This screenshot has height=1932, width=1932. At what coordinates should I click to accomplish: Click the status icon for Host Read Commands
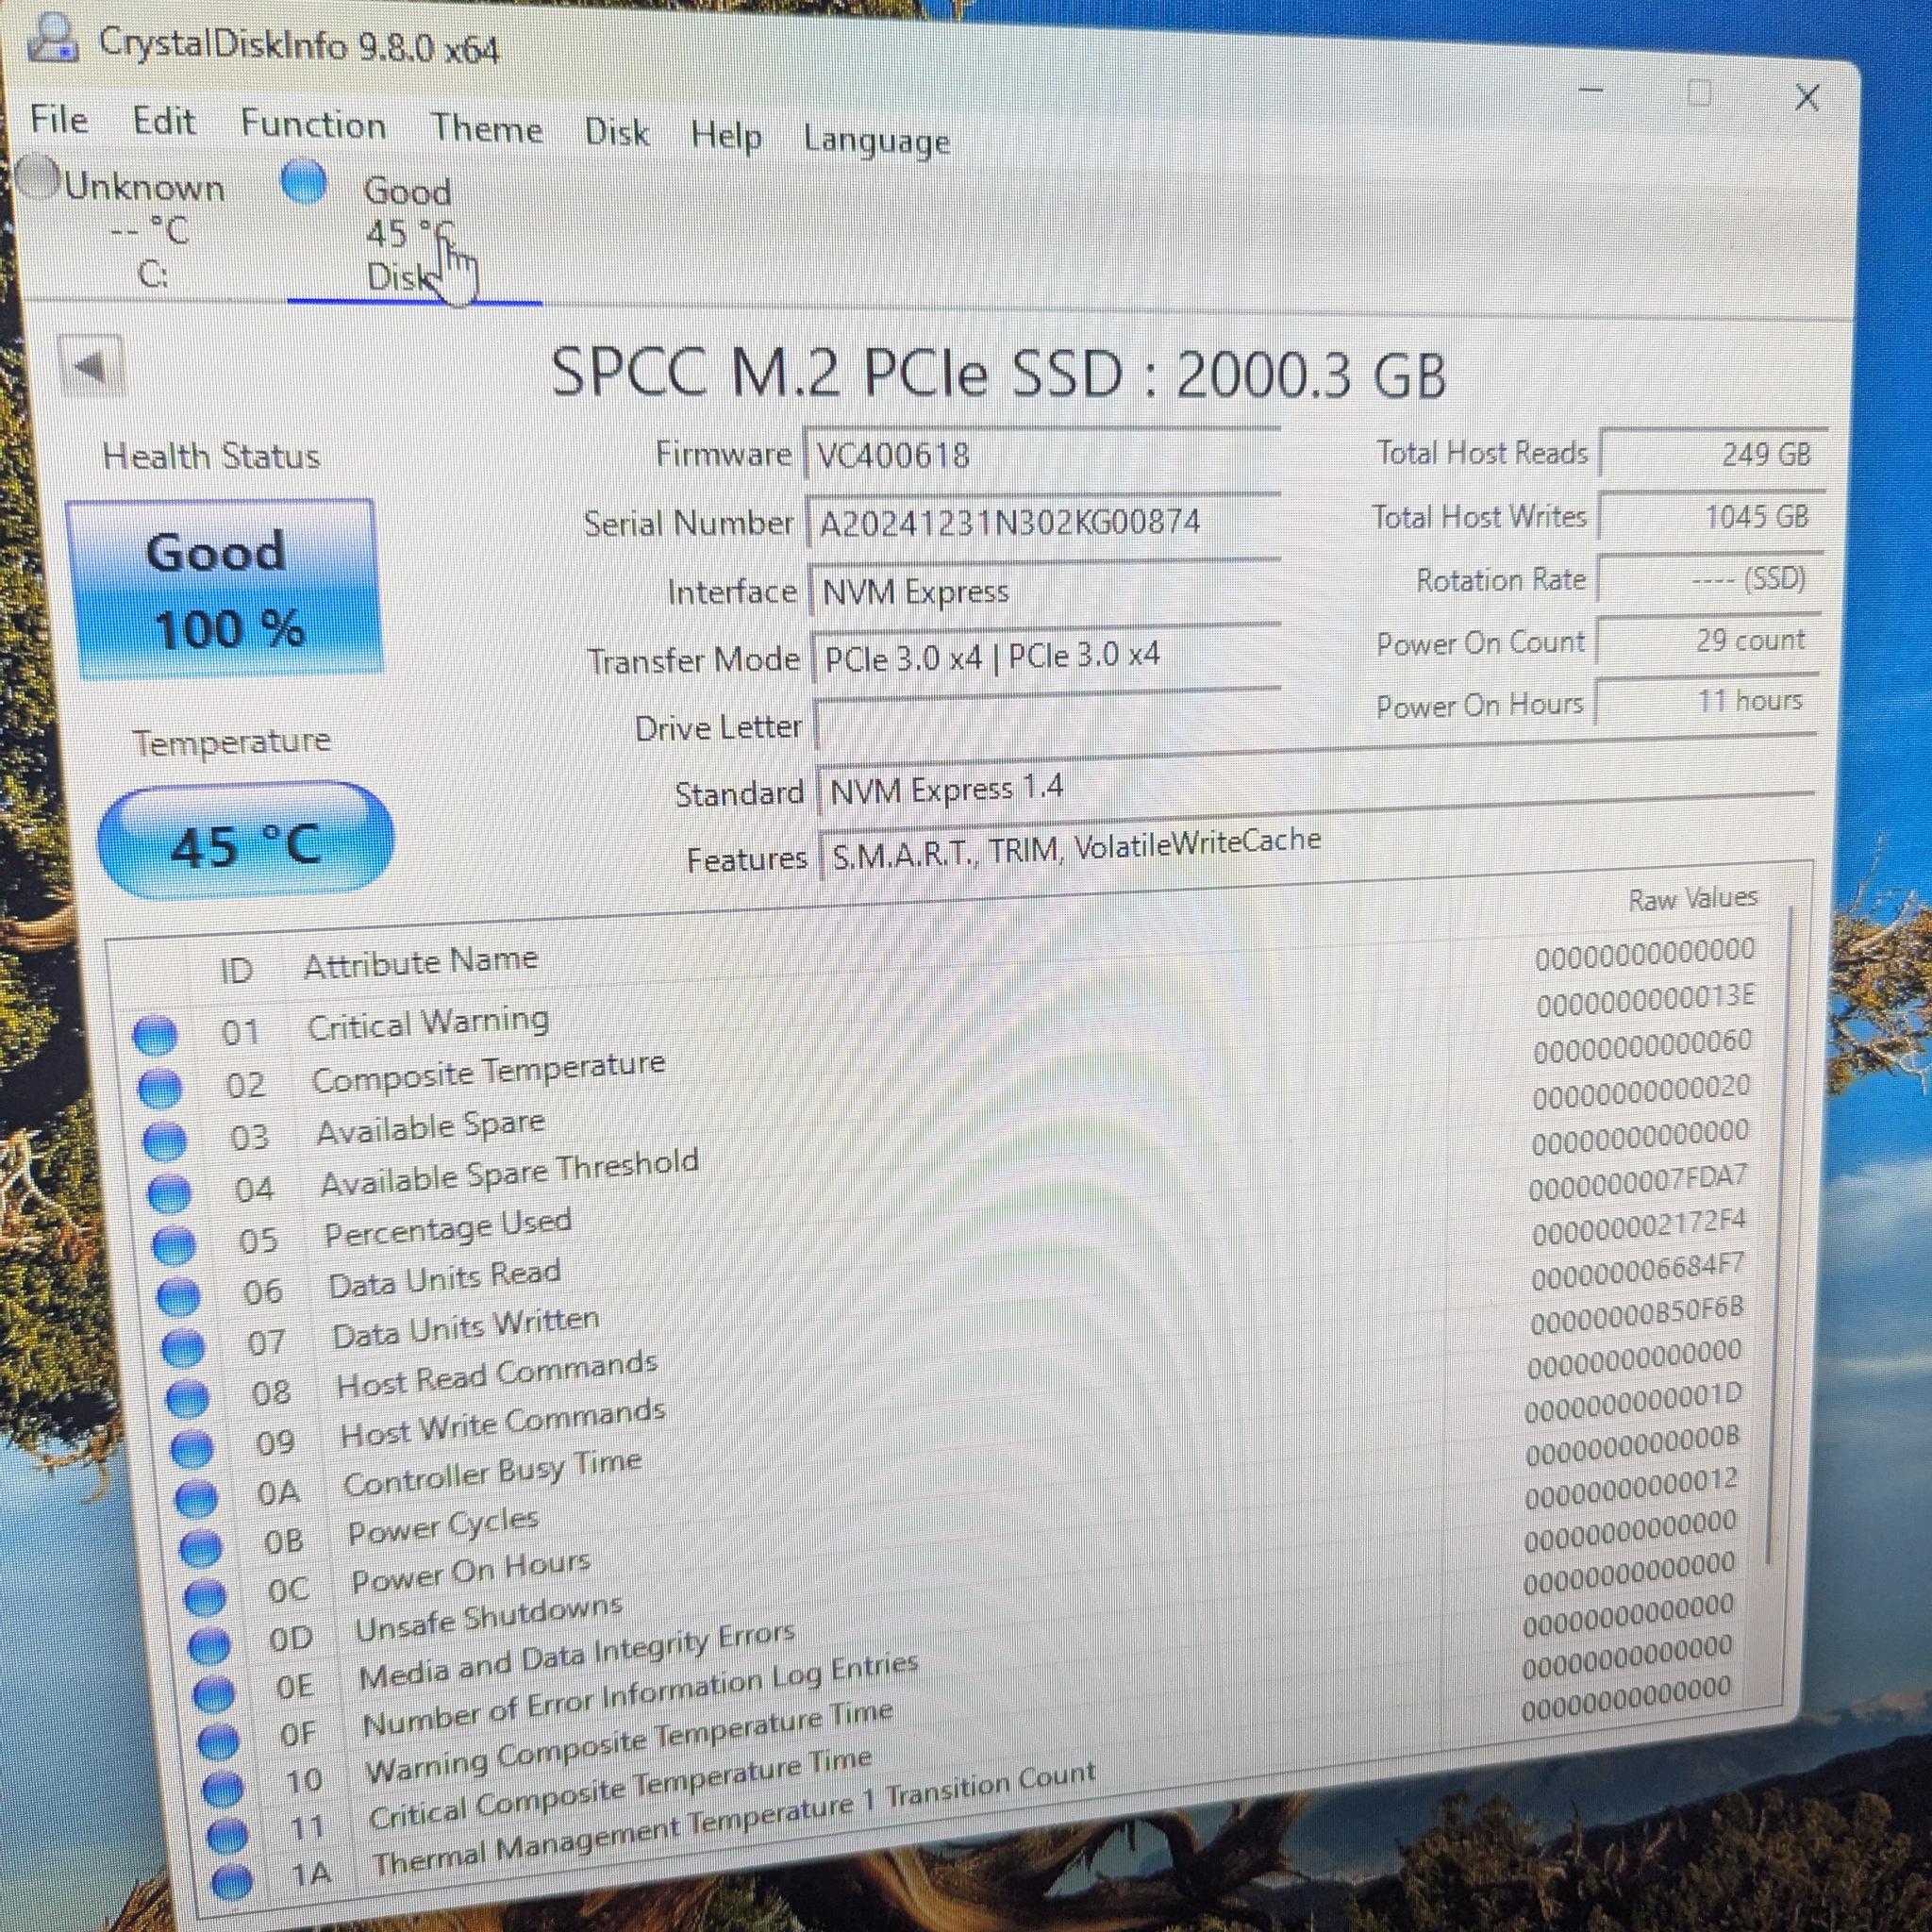(188, 1397)
